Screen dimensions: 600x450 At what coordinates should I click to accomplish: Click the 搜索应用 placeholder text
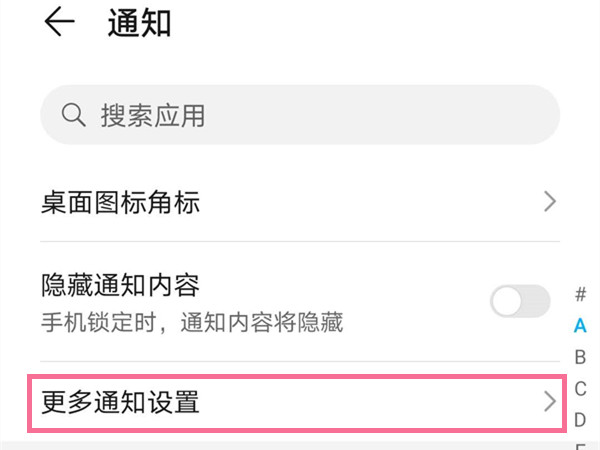click(152, 115)
